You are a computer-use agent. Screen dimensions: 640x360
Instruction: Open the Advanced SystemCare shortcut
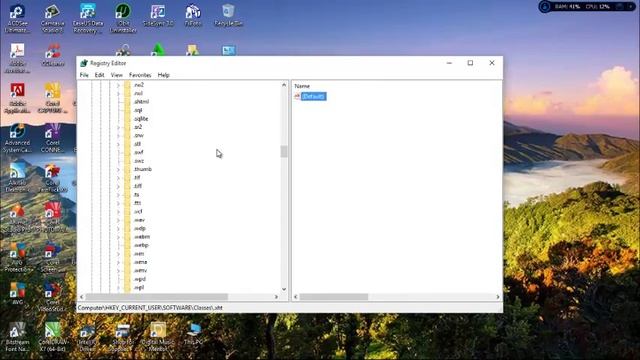[17, 138]
